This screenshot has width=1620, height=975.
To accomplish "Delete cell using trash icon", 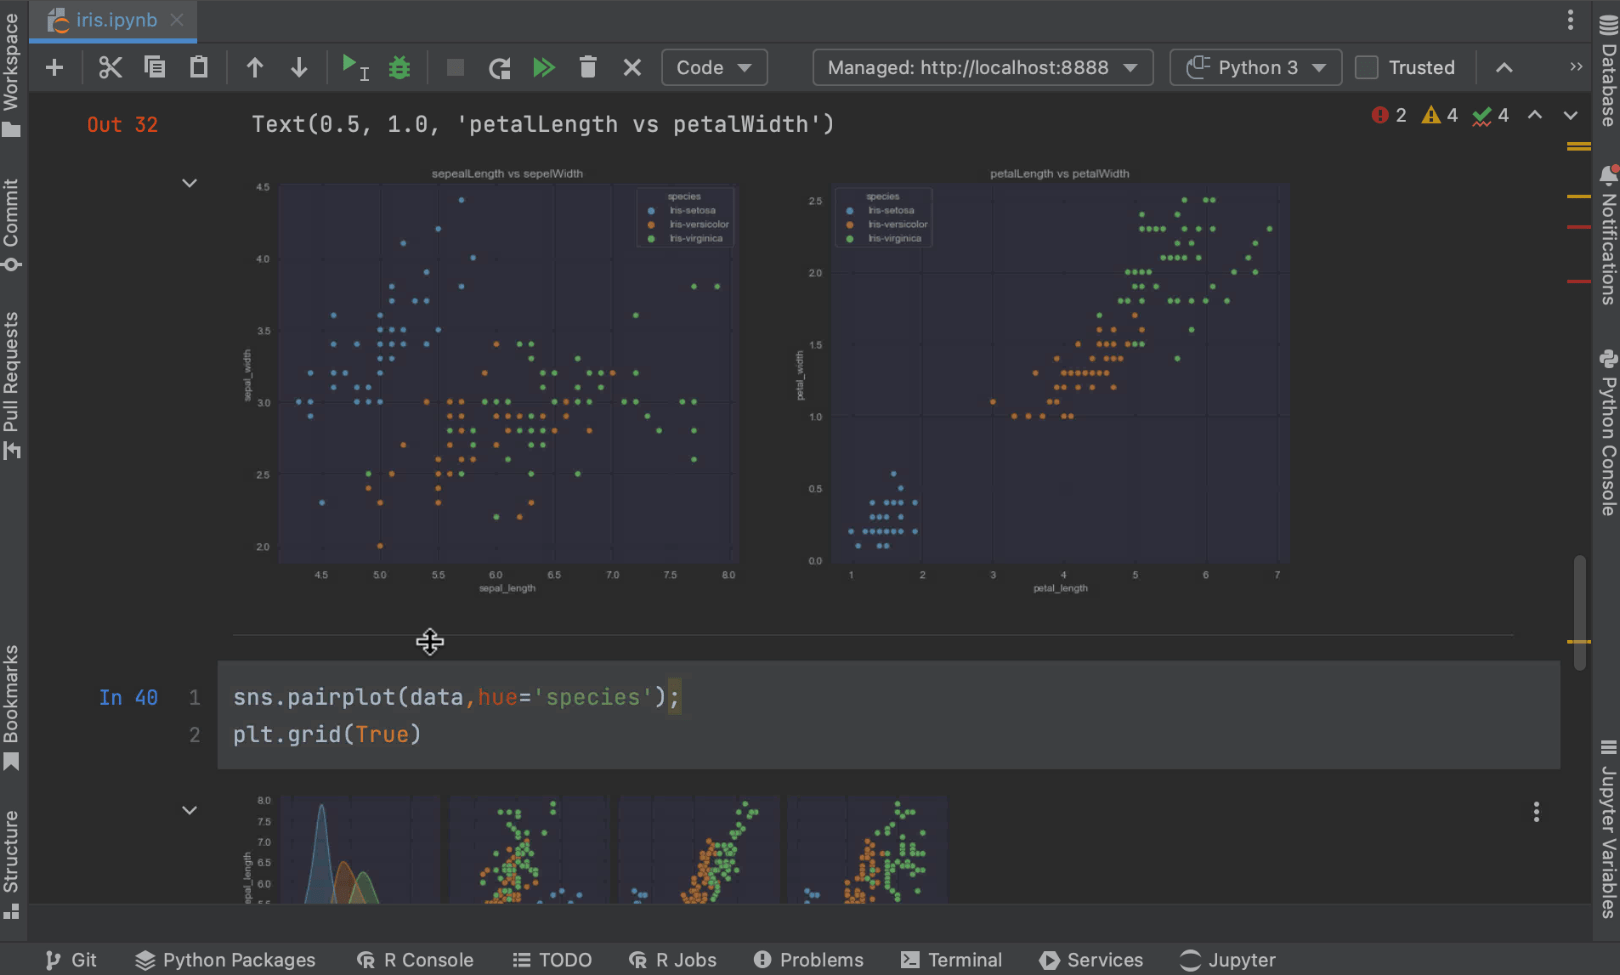I will click(x=588, y=68).
